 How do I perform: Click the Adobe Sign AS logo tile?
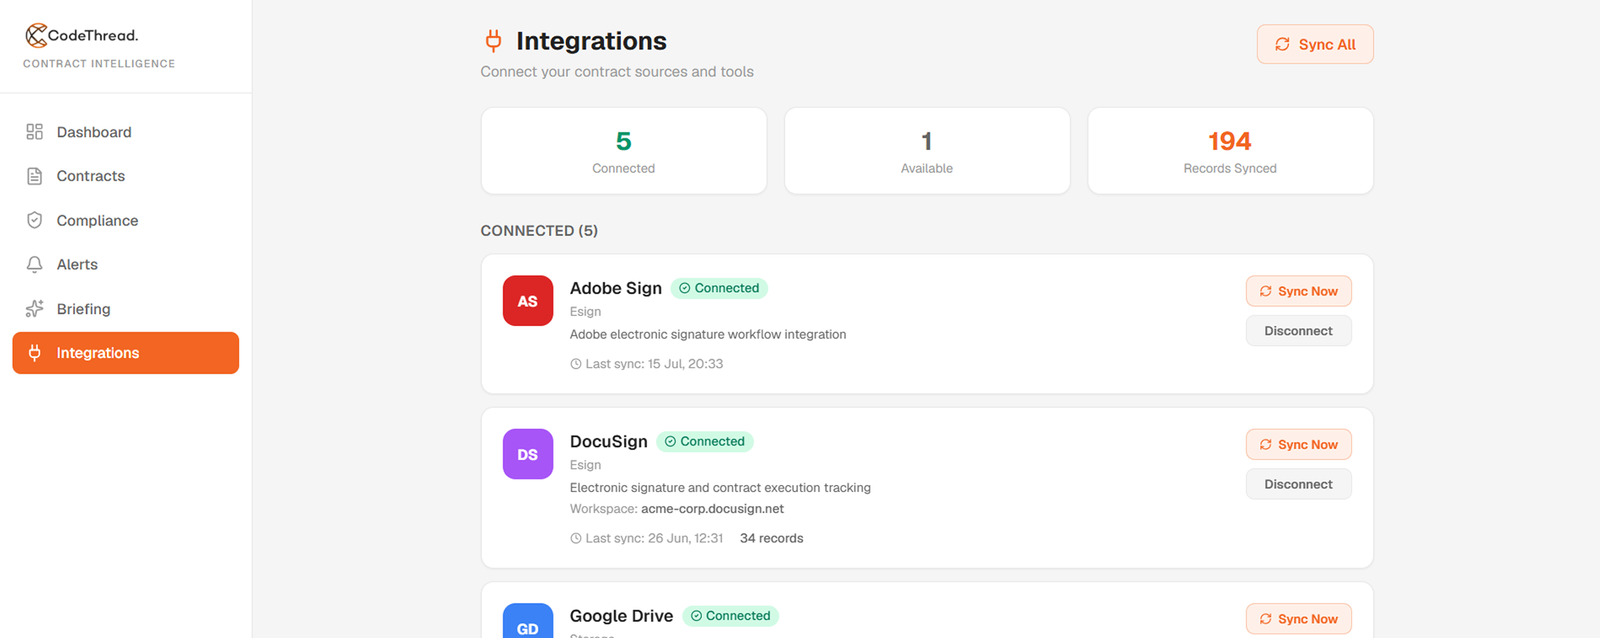(528, 301)
